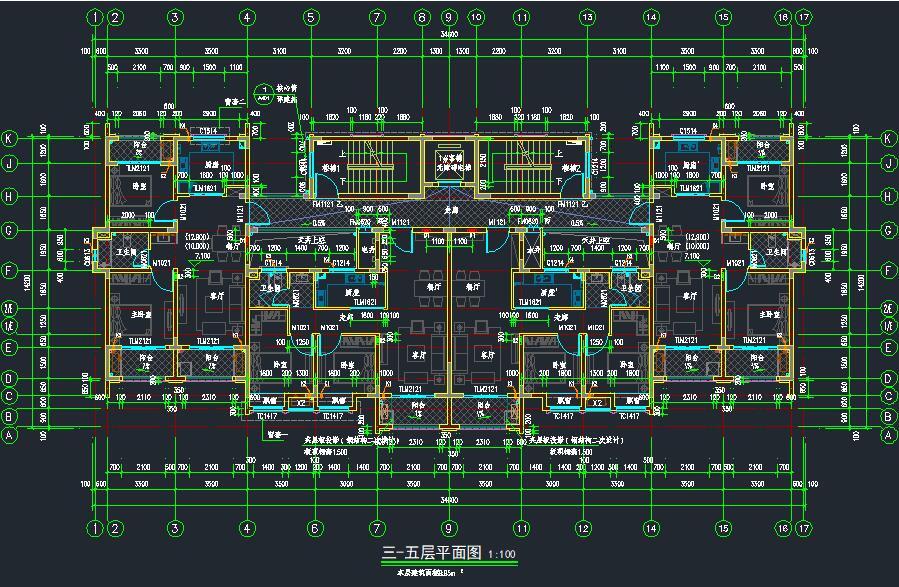Screen dimensions: 899x587
Task: Select the 楼梯1 stairwell label
Action: pyautogui.click(x=332, y=169)
